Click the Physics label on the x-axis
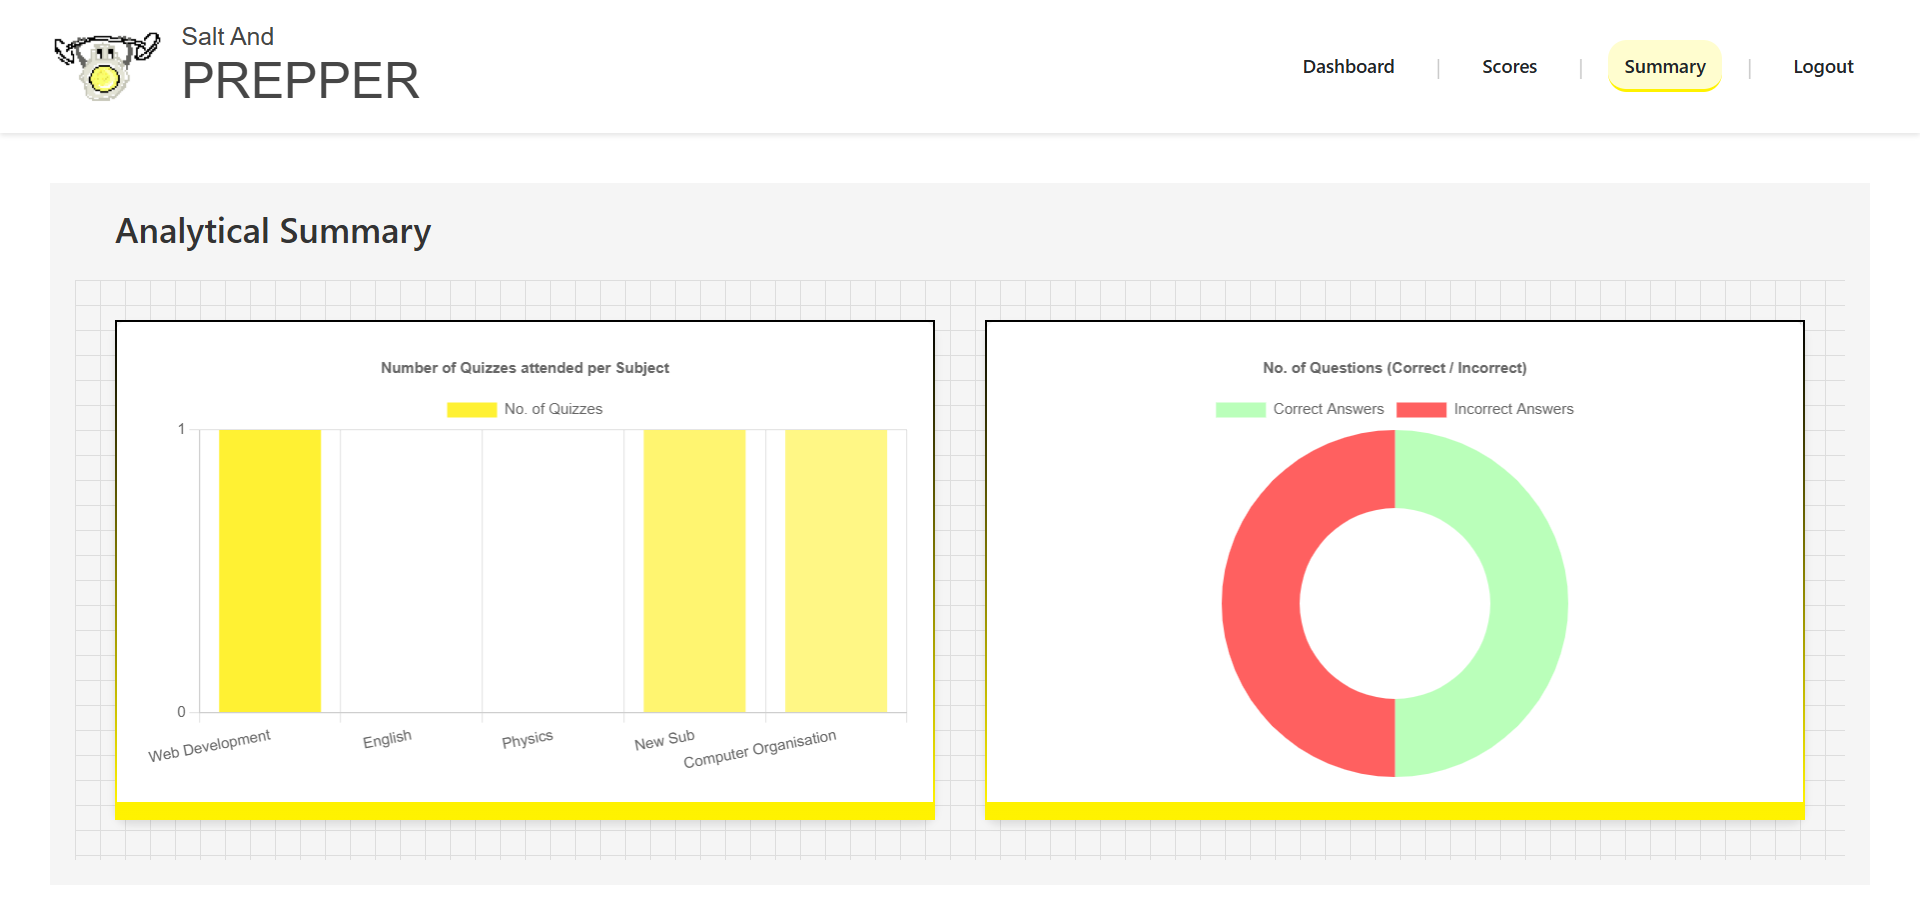Viewport: 1920px width, 912px height. pos(527,740)
